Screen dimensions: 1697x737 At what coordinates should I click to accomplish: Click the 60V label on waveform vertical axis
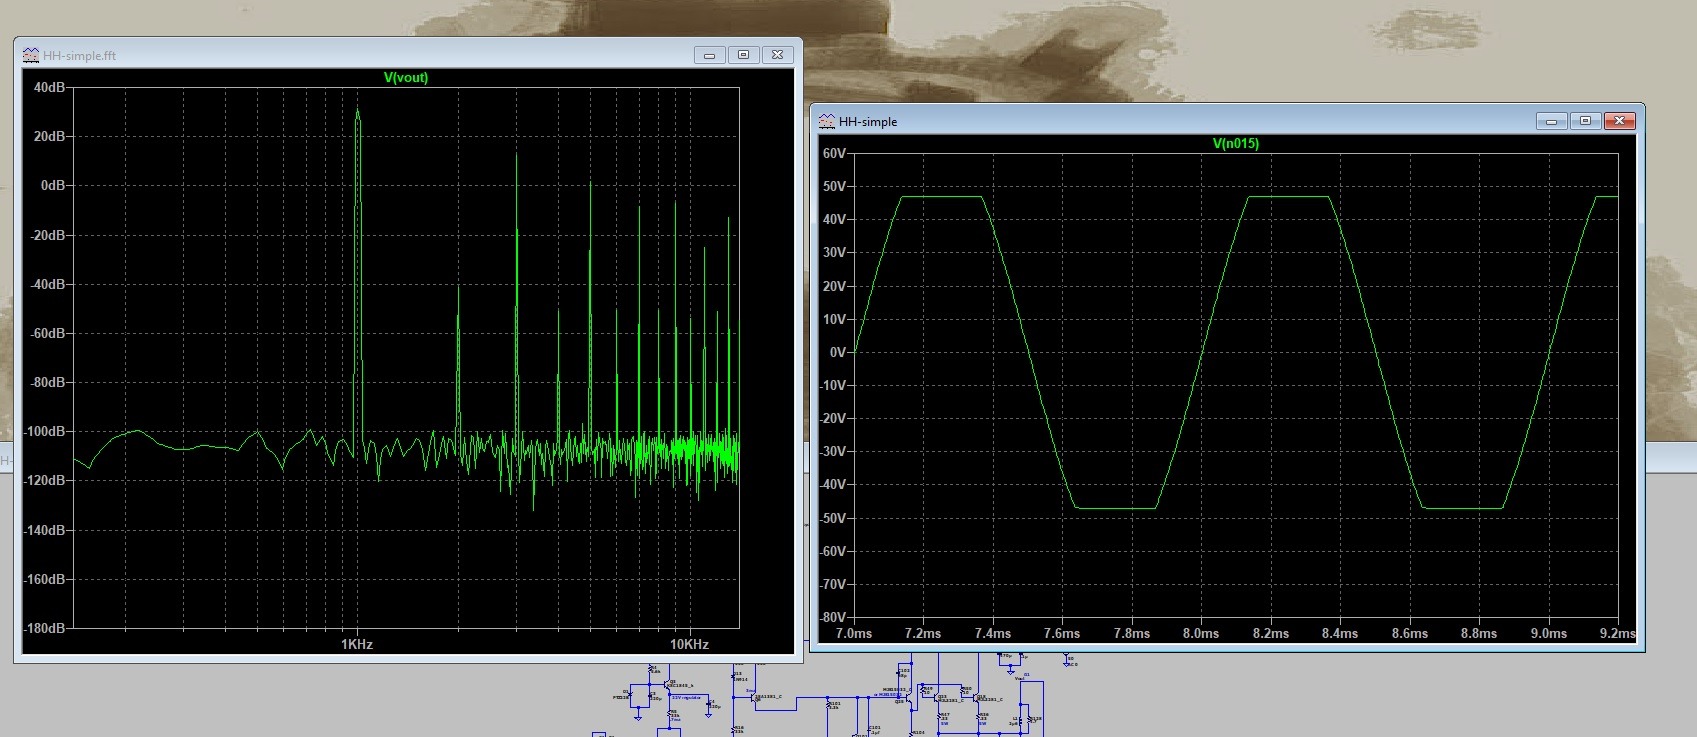coord(834,153)
